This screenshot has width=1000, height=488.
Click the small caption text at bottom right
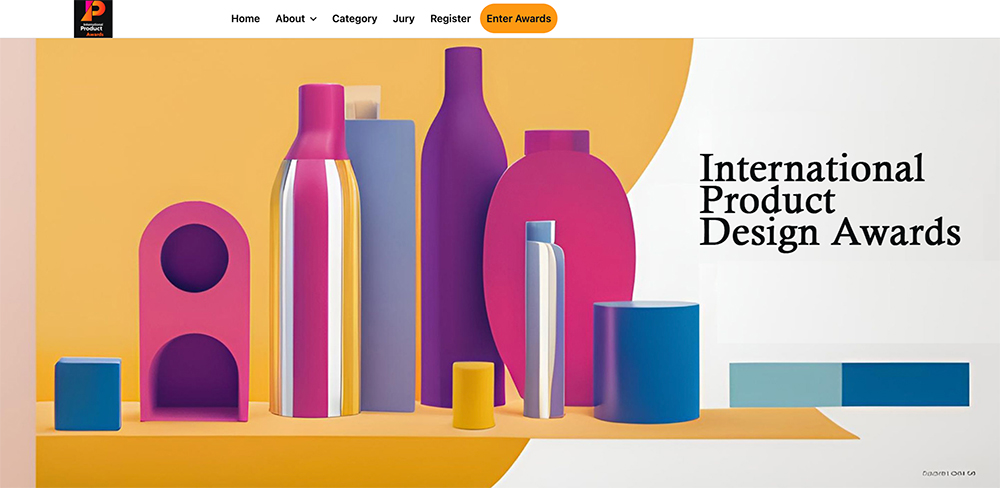(x=950, y=473)
